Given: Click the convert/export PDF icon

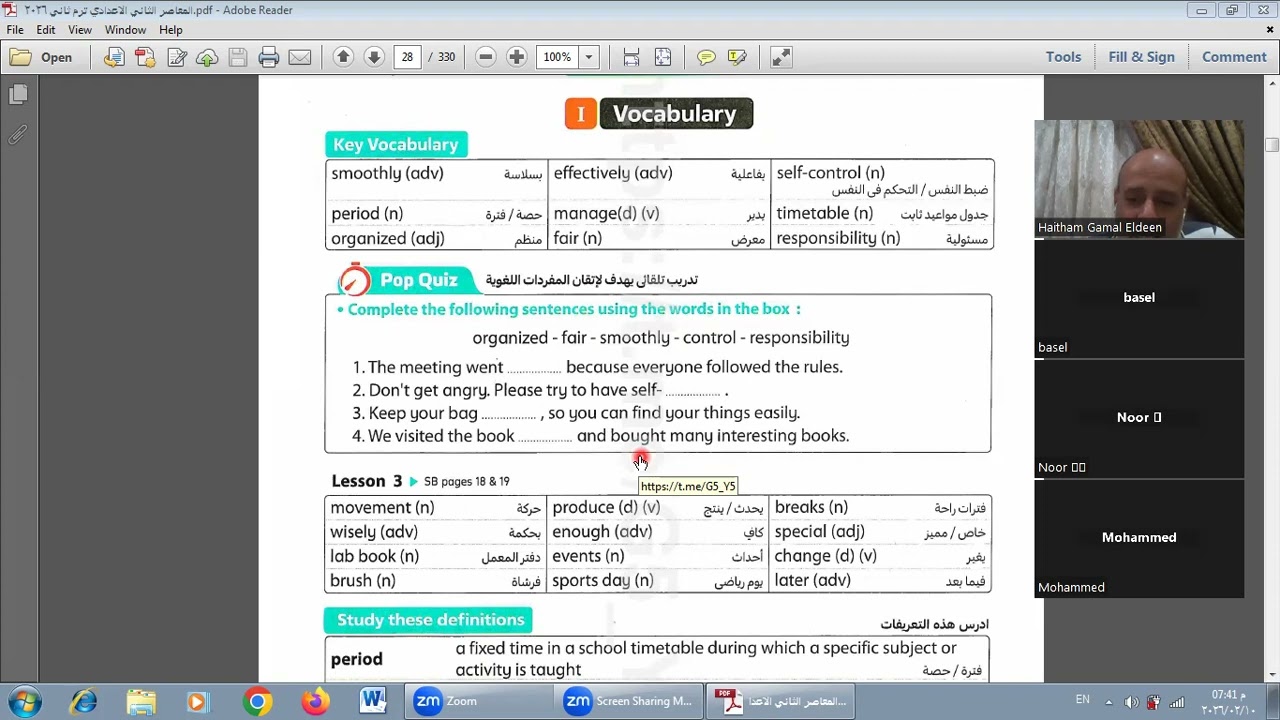Looking at the screenshot, I should click(114, 57).
